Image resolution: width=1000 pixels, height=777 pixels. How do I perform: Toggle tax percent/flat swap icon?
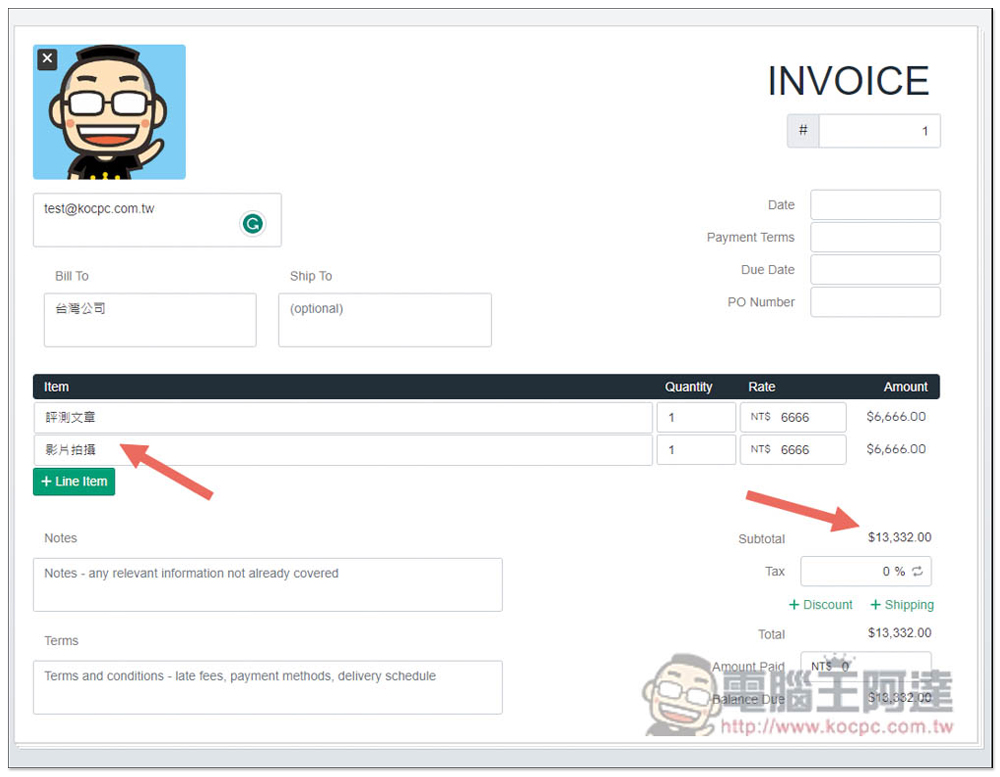pos(918,571)
